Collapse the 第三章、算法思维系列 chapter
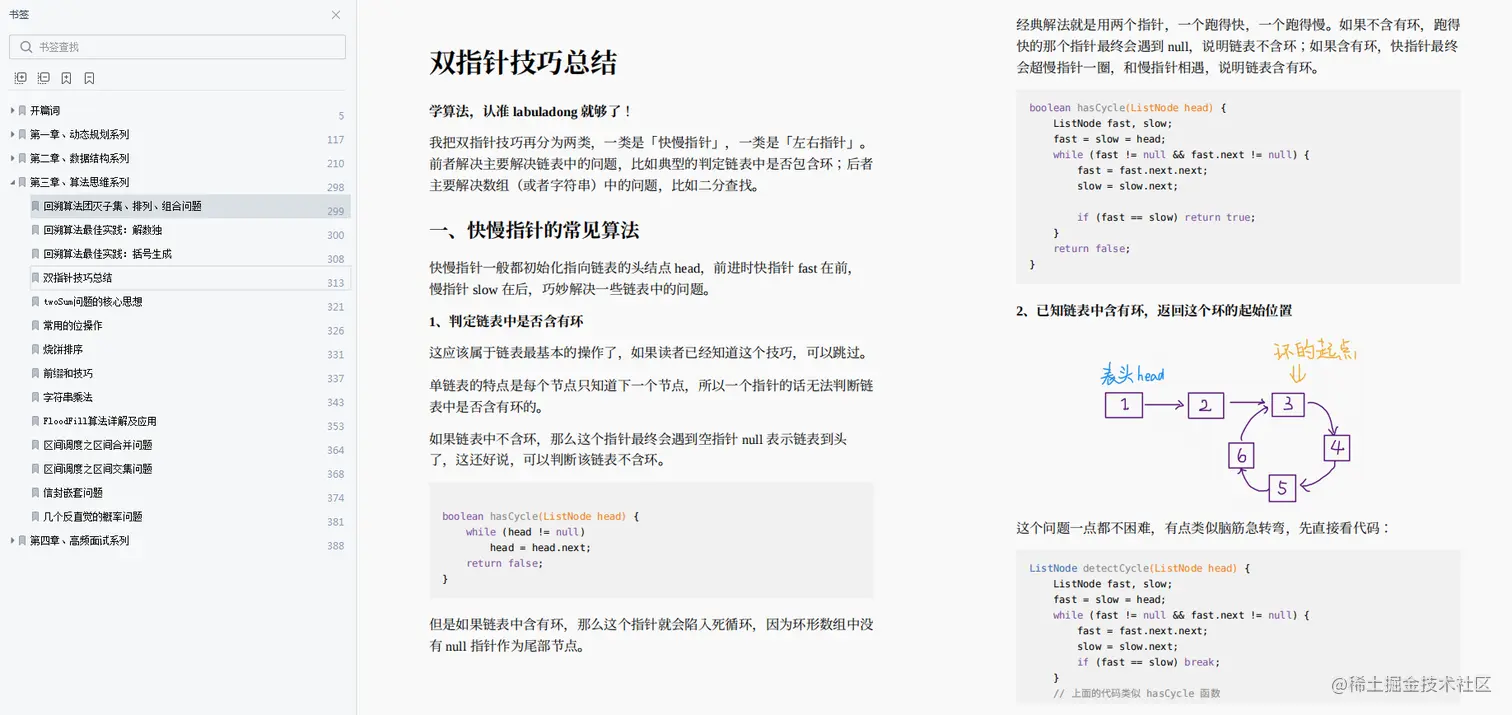 (x=11, y=182)
